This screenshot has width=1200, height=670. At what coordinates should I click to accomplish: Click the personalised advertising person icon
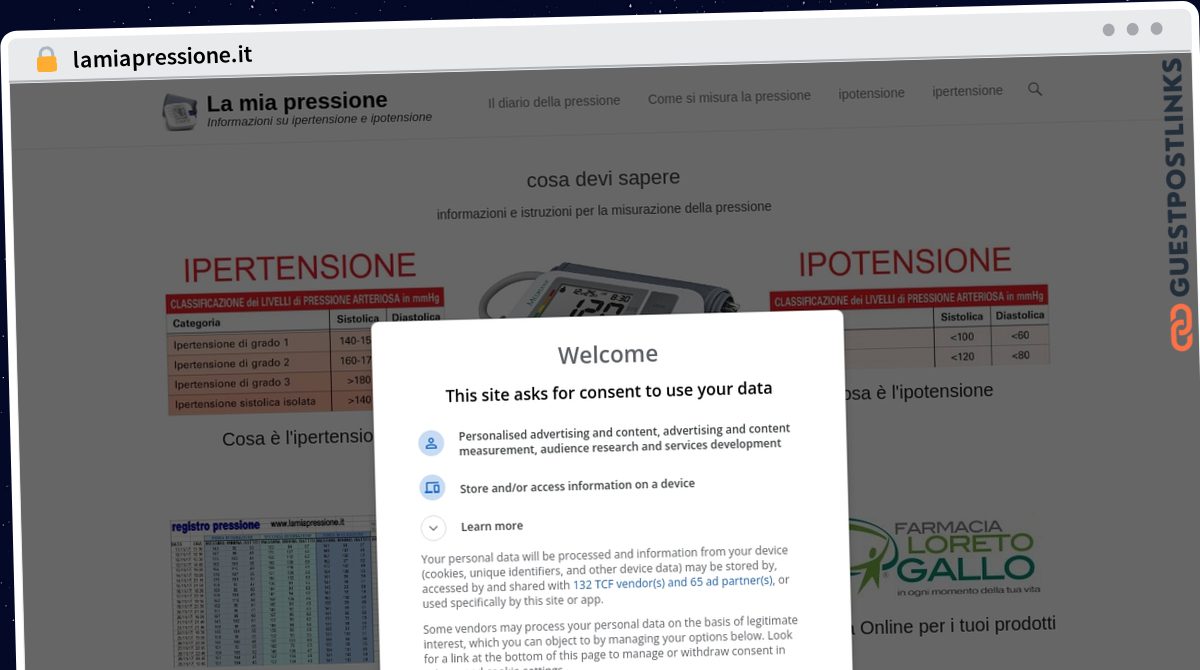(431, 443)
